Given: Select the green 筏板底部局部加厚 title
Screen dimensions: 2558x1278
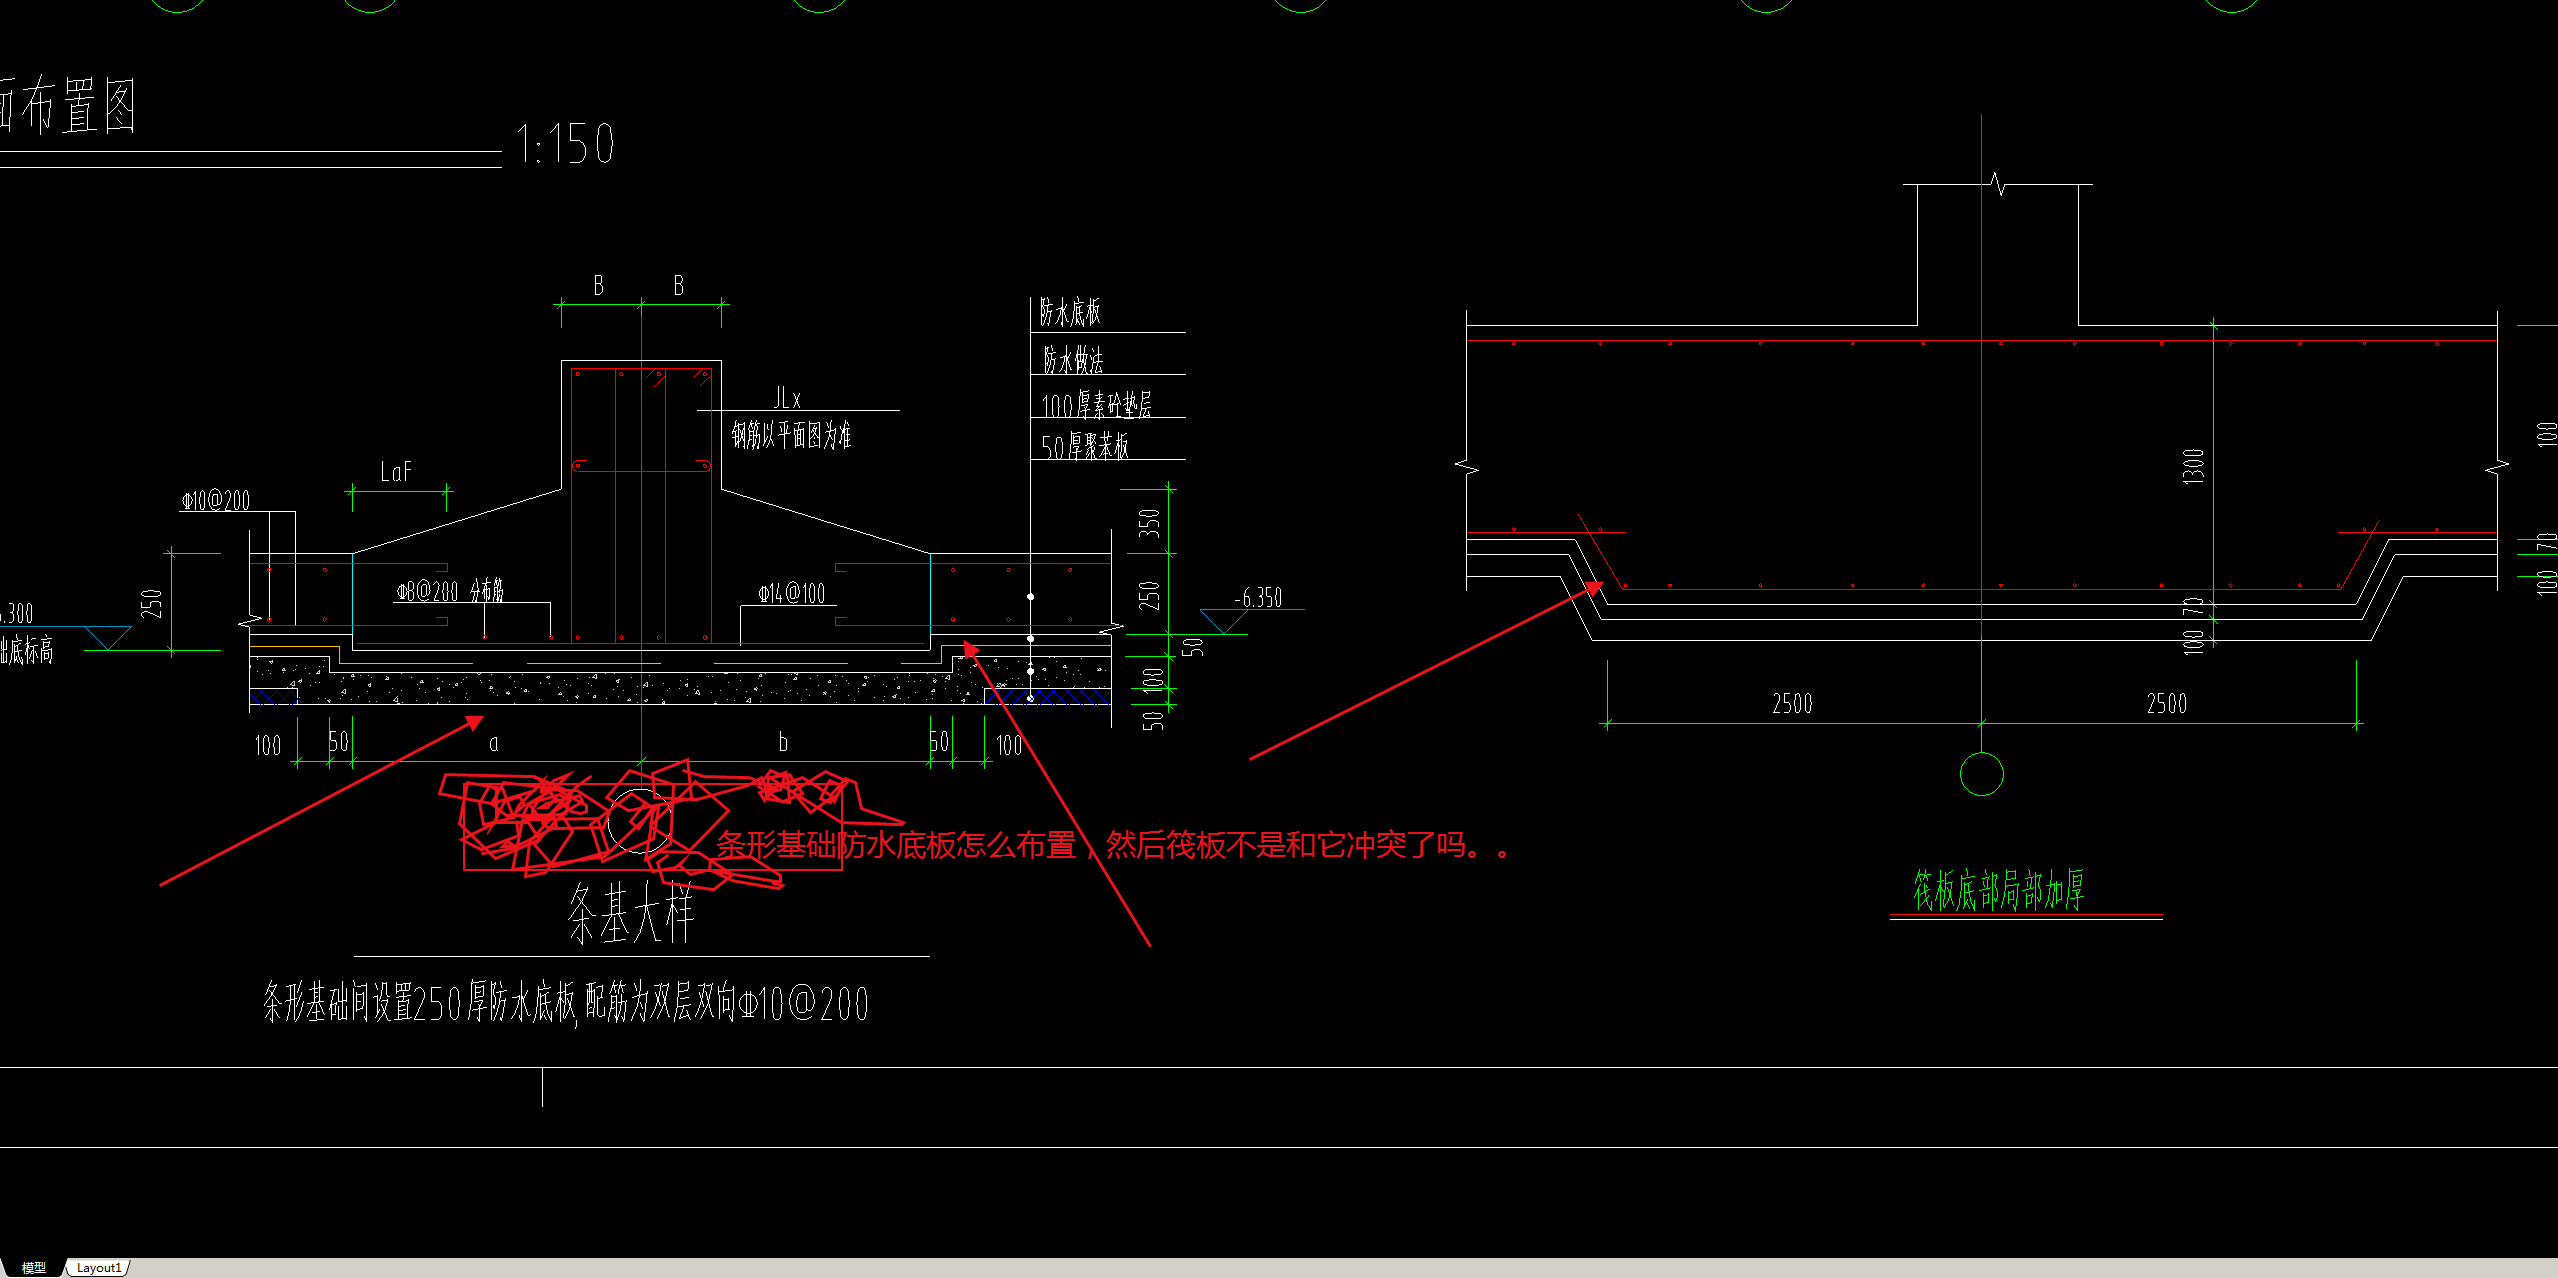Looking at the screenshot, I should (1999, 890).
